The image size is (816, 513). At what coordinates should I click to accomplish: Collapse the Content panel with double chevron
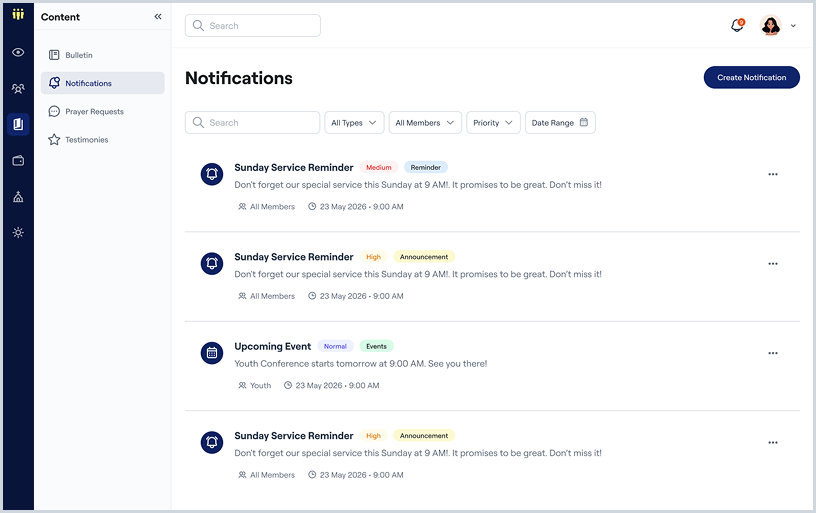(158, 17)
